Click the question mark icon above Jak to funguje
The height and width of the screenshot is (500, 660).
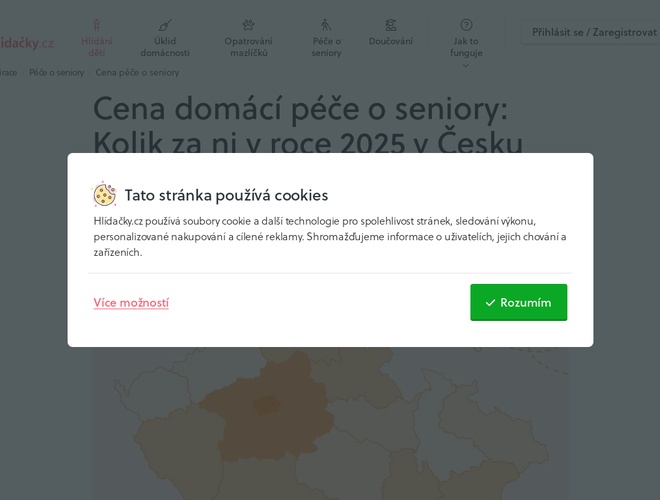[466, 25]
